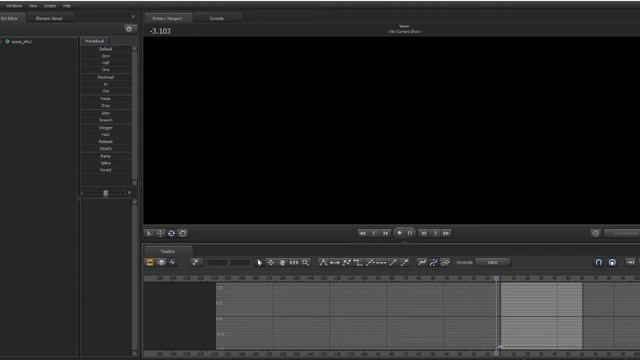Open the Window menu

14,6
